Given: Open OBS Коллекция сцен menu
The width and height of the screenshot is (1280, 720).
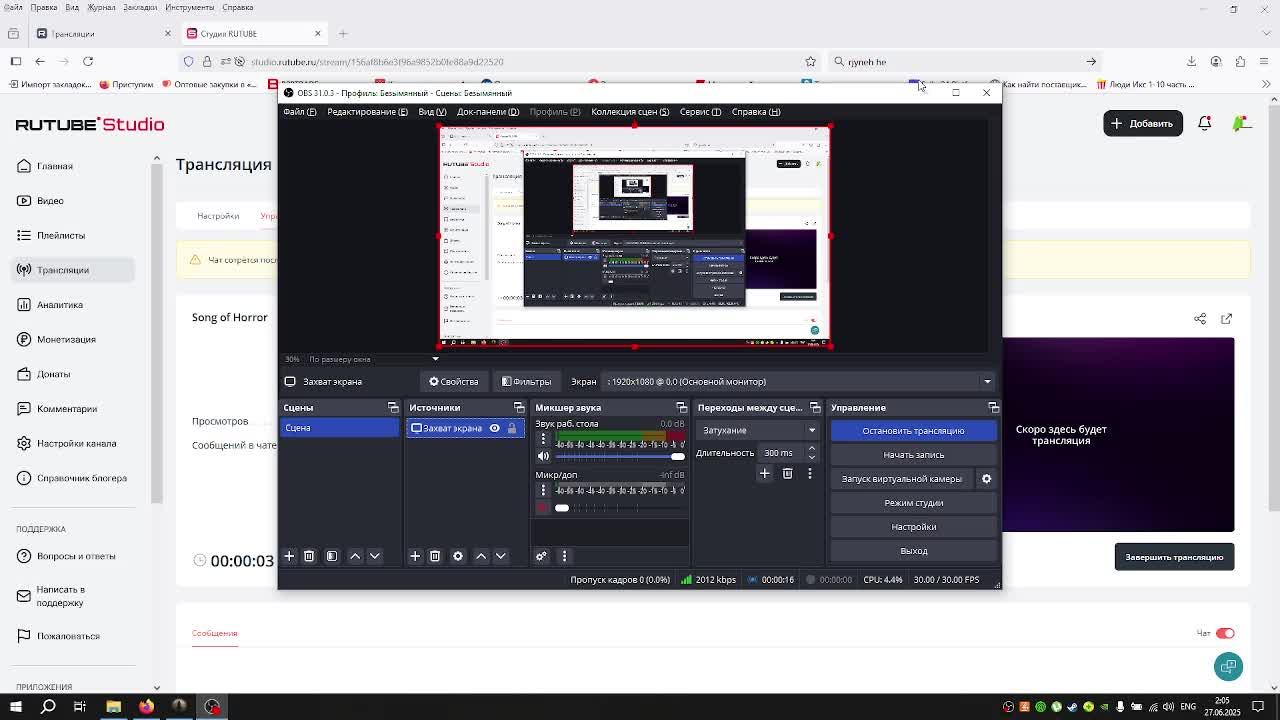Looking at the screenshot, I should point(630,112).
